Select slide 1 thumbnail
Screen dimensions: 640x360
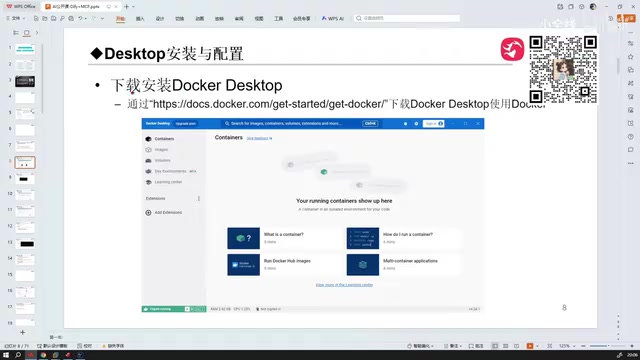pos(25,49)
